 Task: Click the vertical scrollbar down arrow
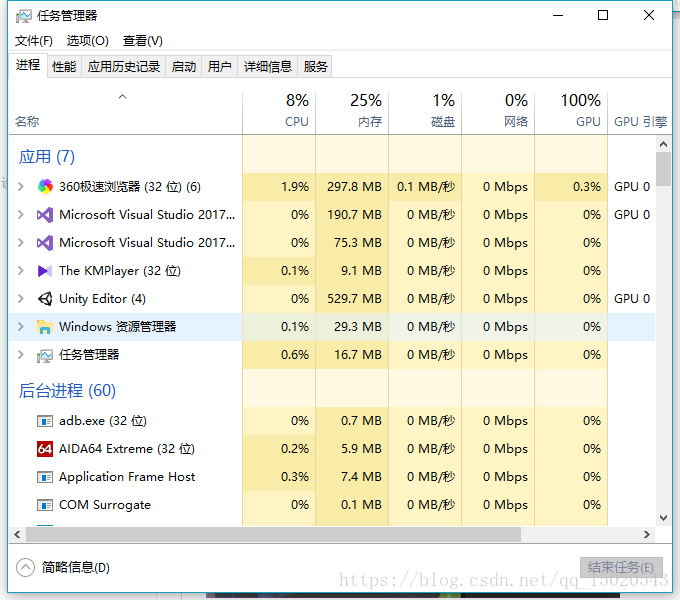[x=663, y=518]
